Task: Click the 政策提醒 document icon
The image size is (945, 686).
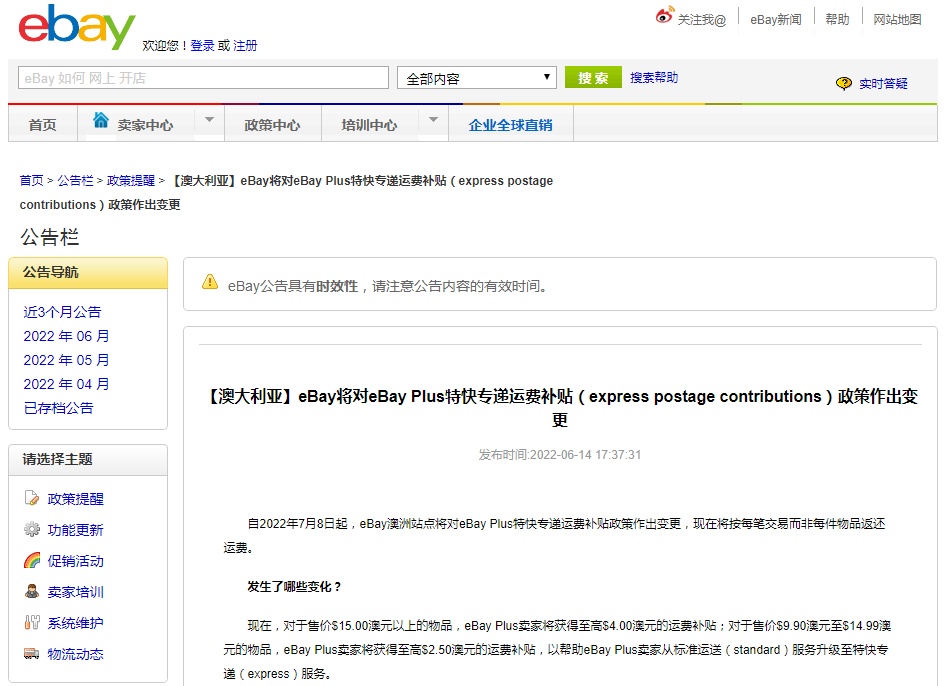Action: click(x=31, y=498)
